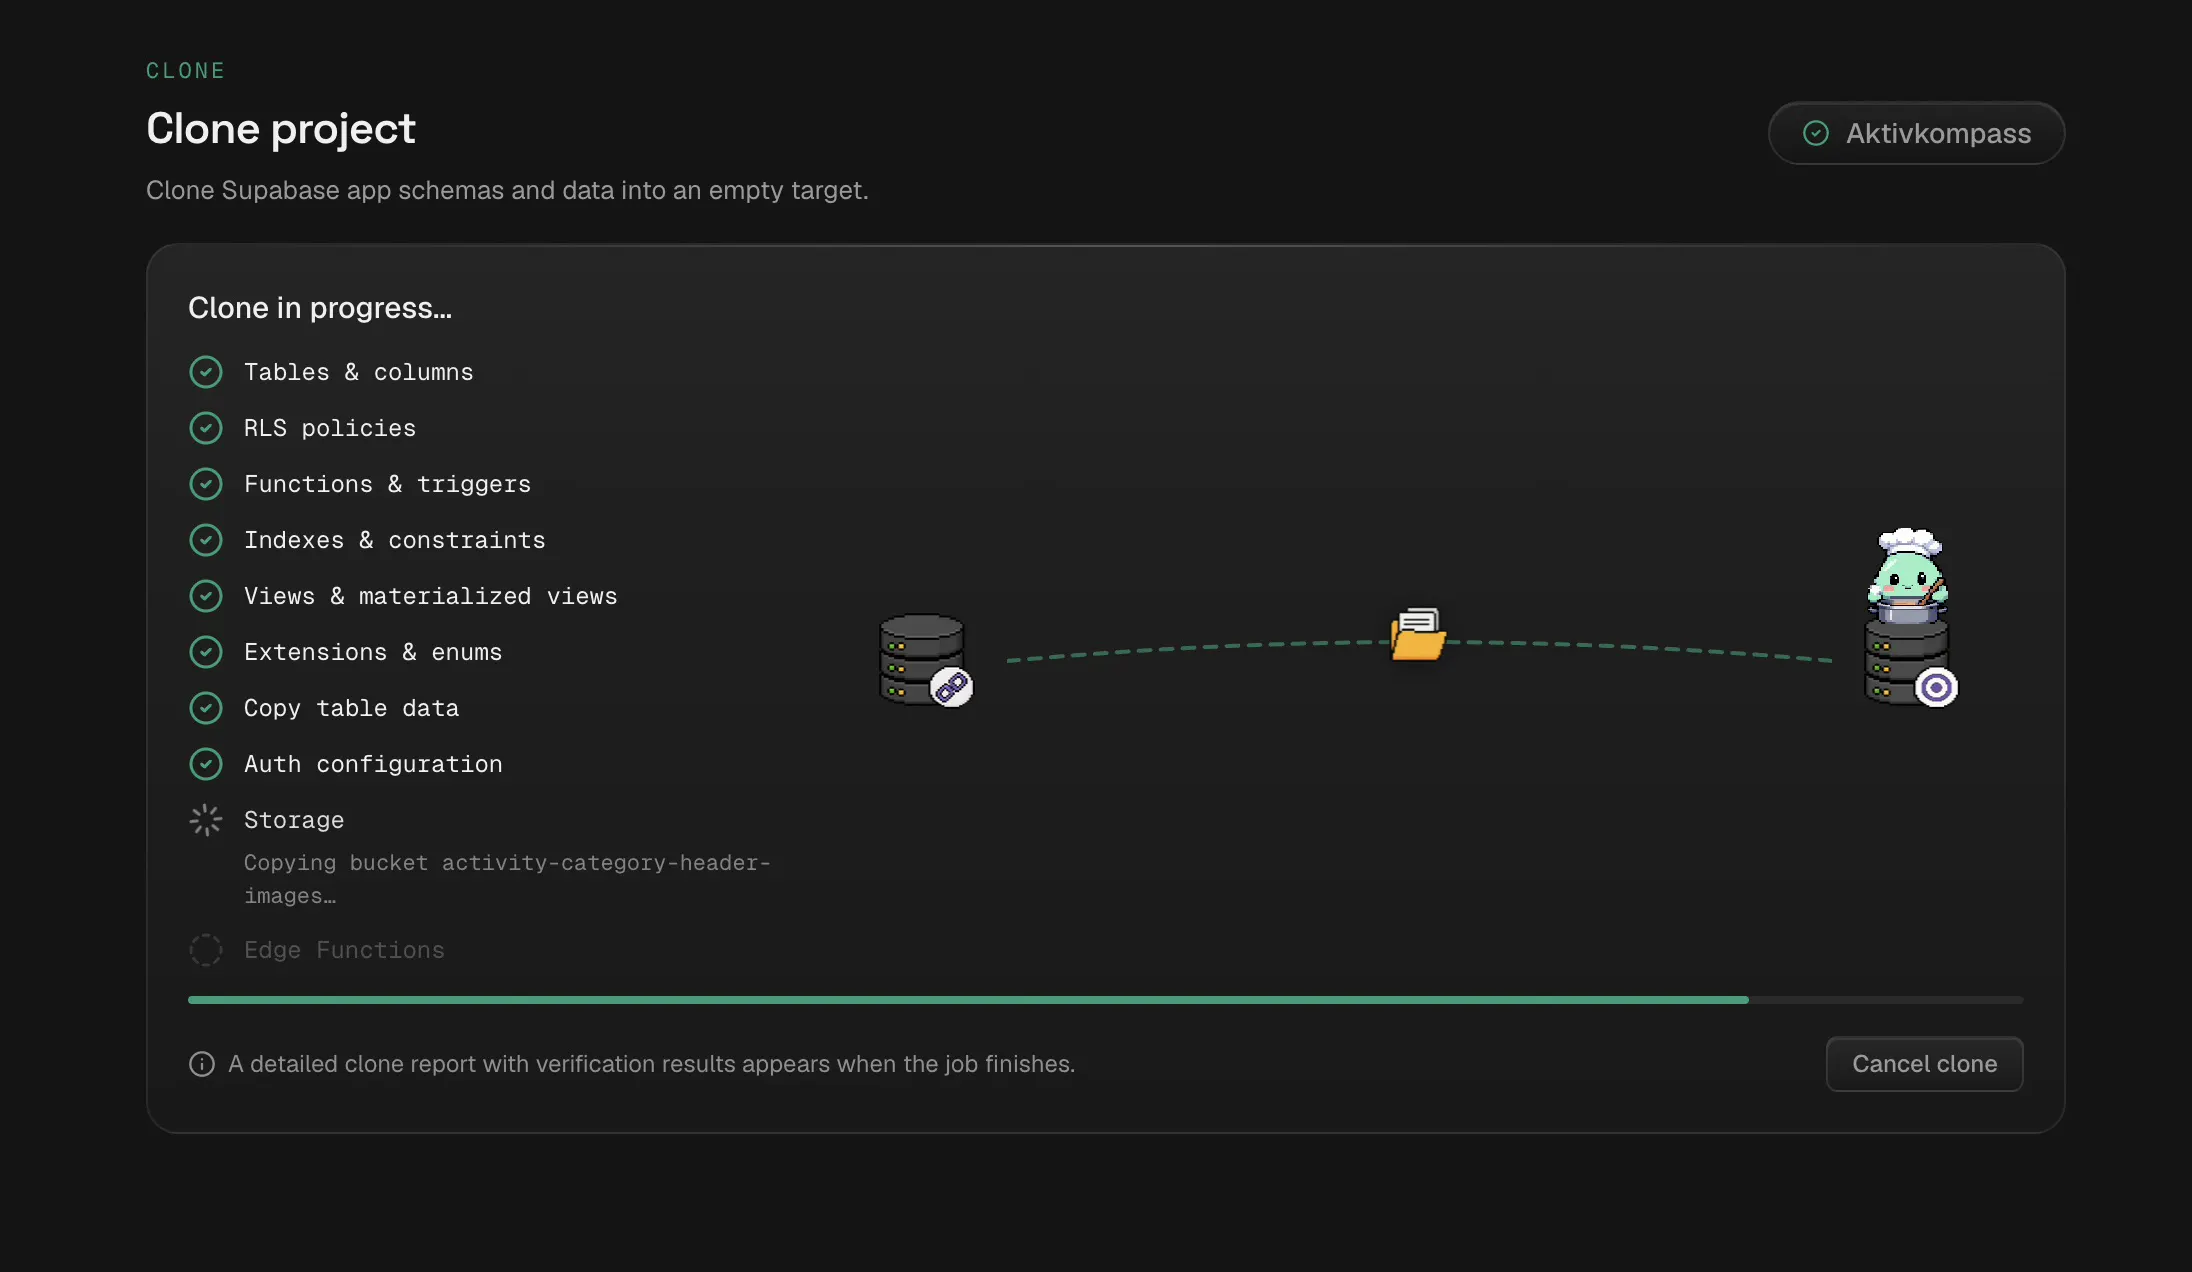Screen dimensions: 2192x1272
Task: Select the 'Views & materialized views' step text
Action: tap(431, 596)
